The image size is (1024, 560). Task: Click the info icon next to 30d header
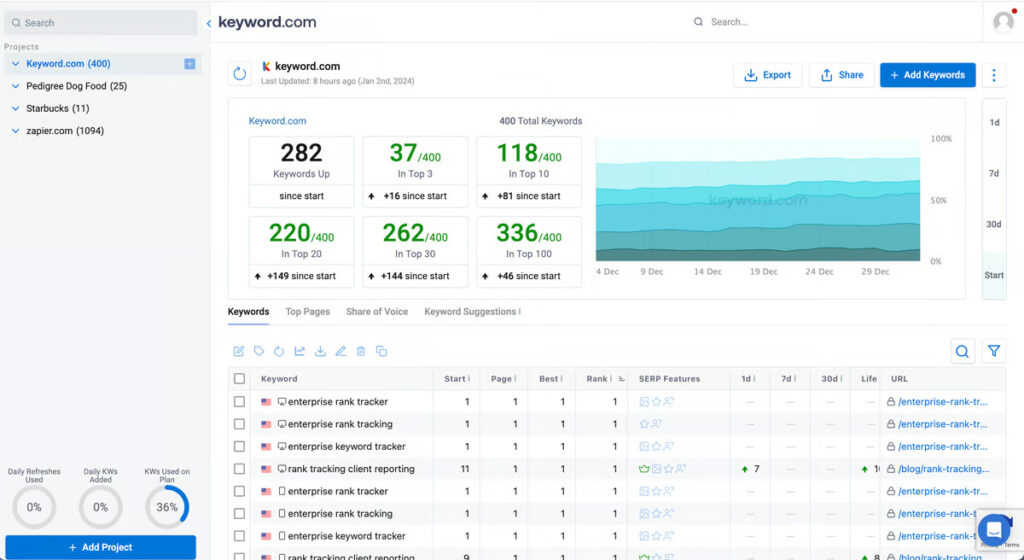[x=841, y=379]
